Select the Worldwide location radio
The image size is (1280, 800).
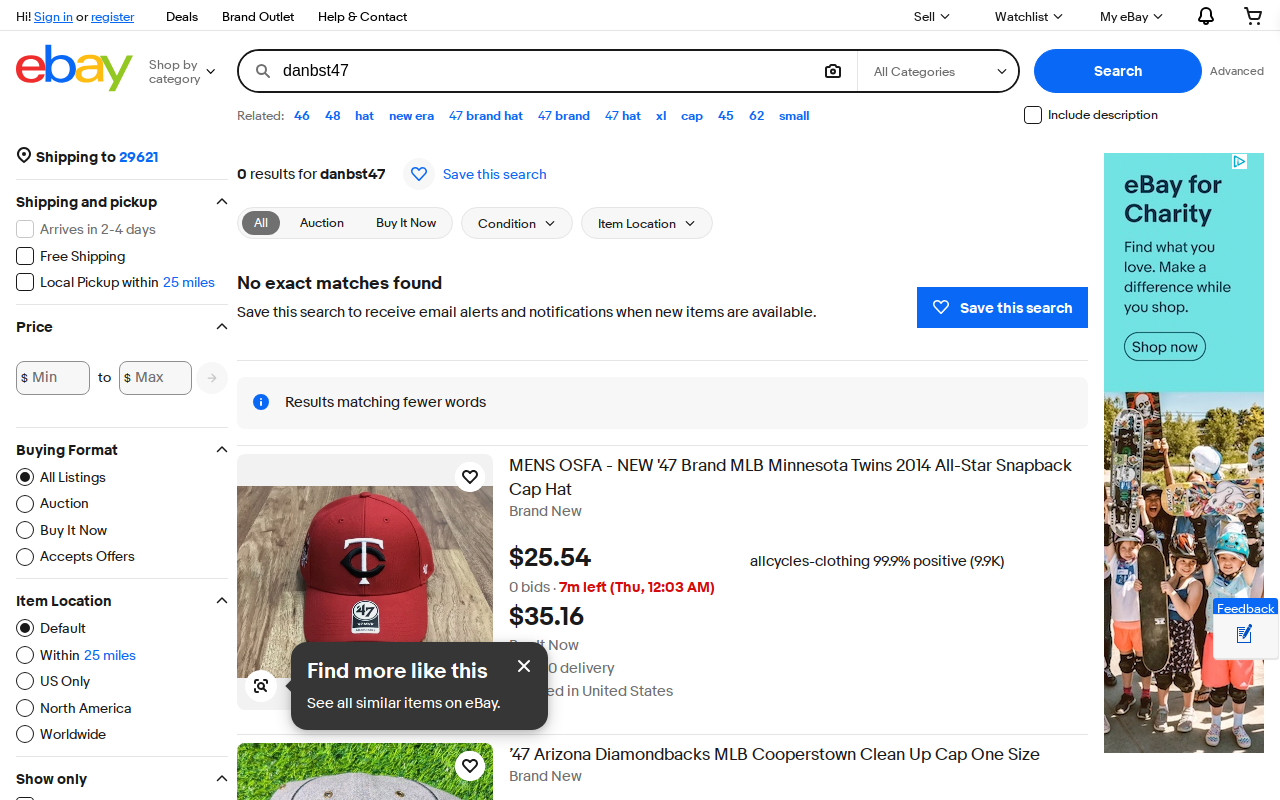(25, 734)
